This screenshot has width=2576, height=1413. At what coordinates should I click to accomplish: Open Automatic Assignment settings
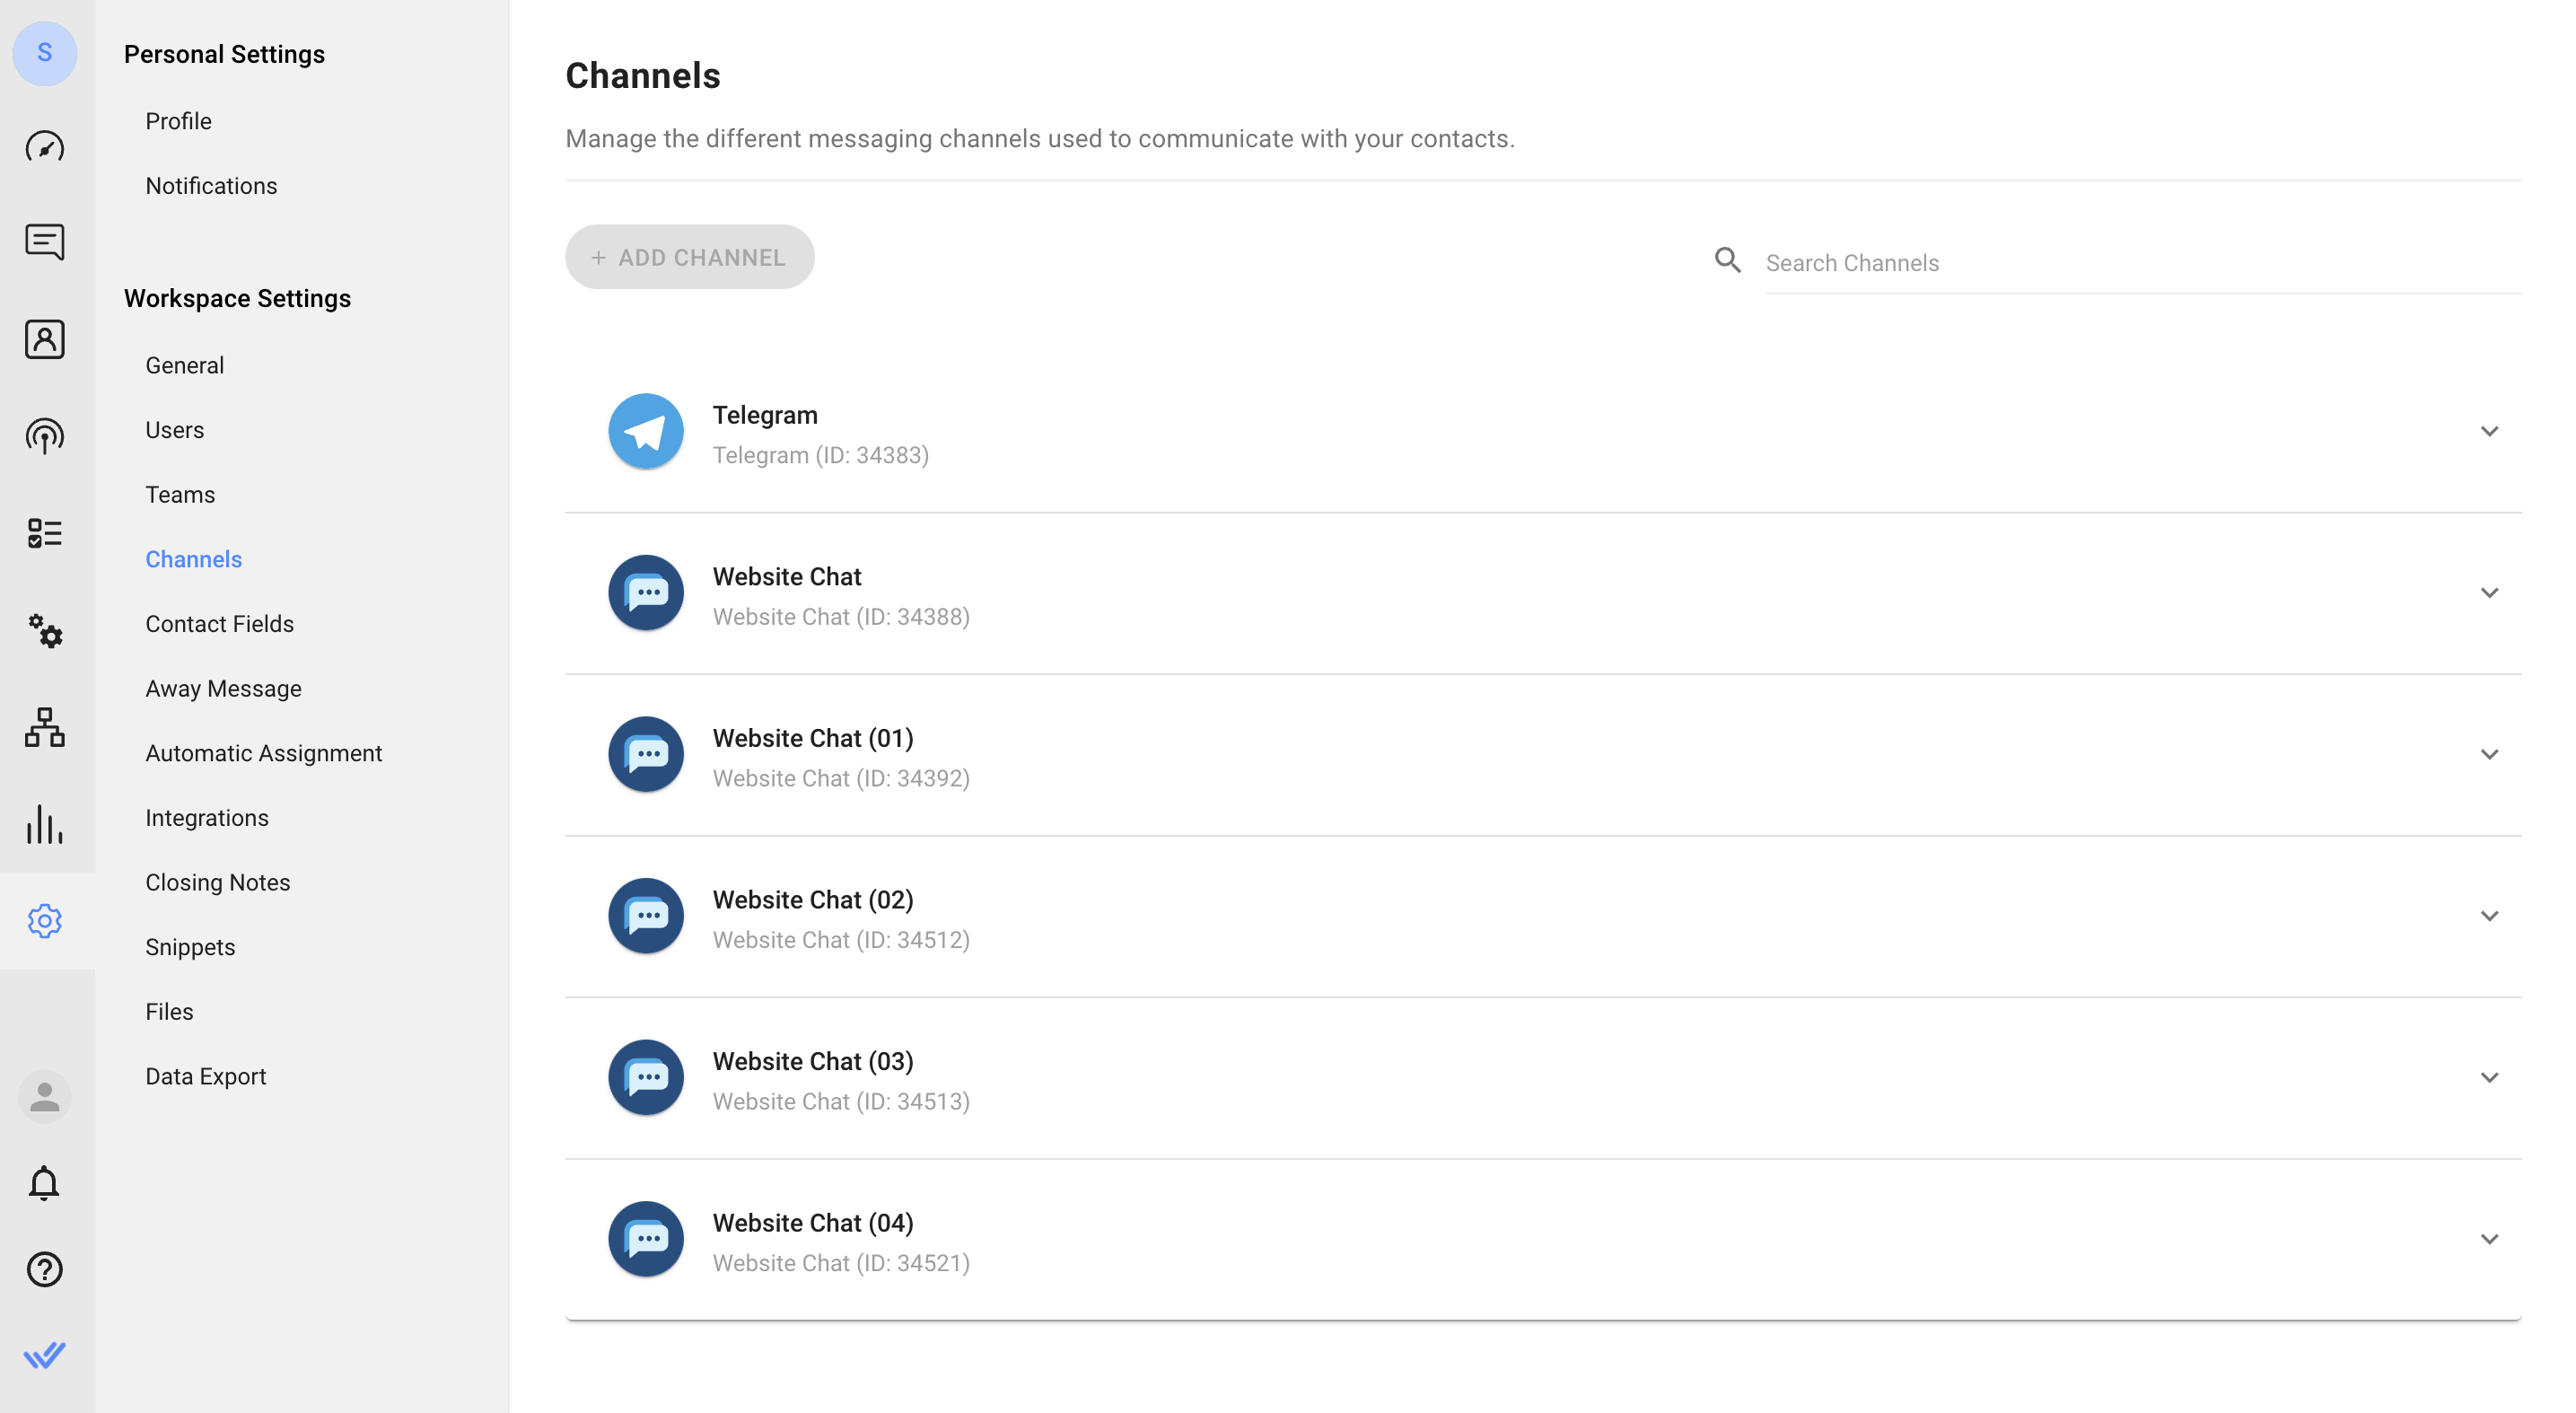pyautogui.click(x=263, y=753)
